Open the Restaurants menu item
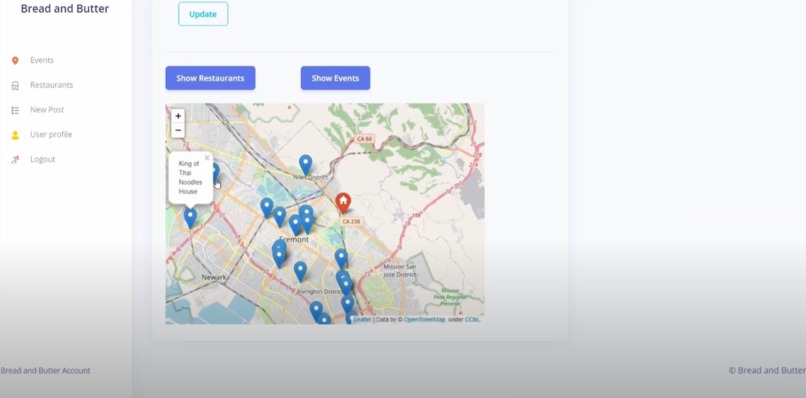 (51, 85)
